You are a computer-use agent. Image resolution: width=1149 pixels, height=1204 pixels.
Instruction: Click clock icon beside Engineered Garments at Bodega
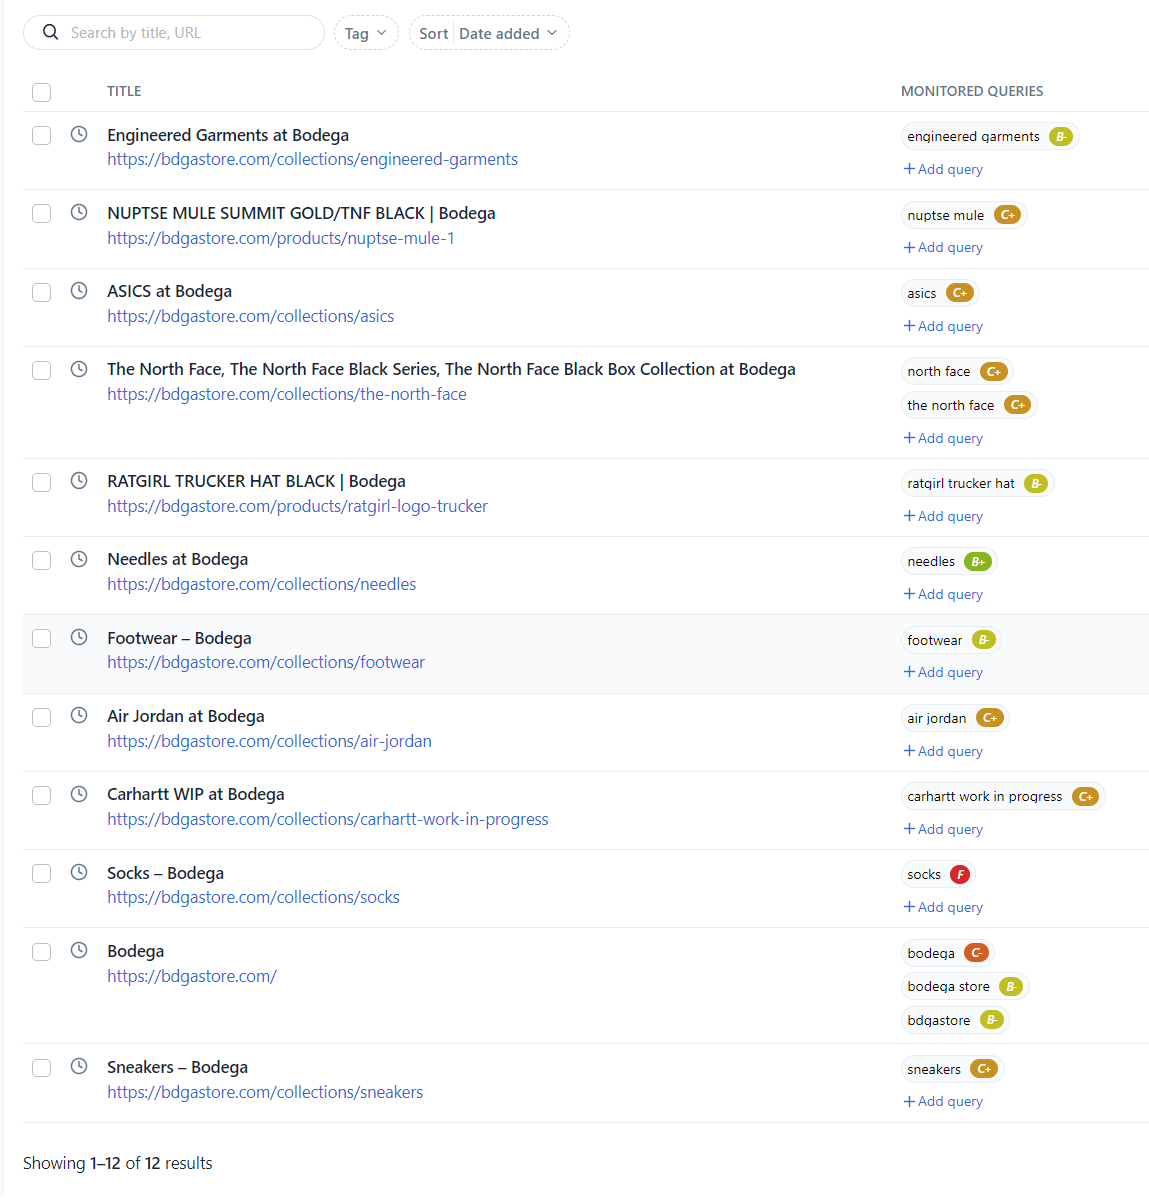tap(79, 134)
